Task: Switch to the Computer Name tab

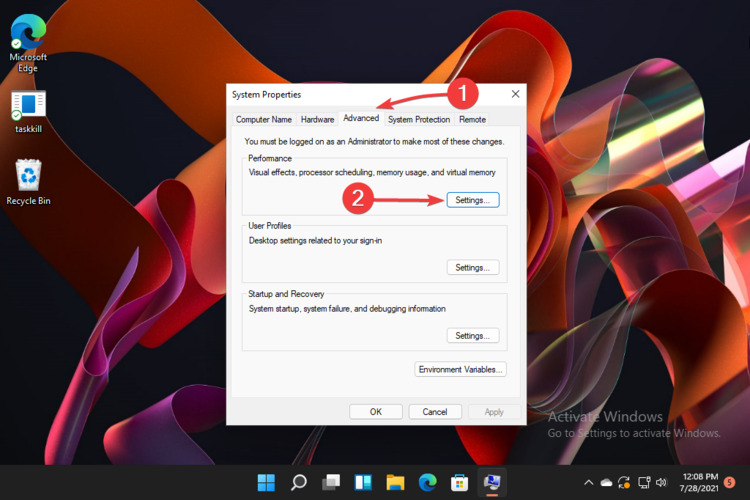Action: [x=264, y=119]
